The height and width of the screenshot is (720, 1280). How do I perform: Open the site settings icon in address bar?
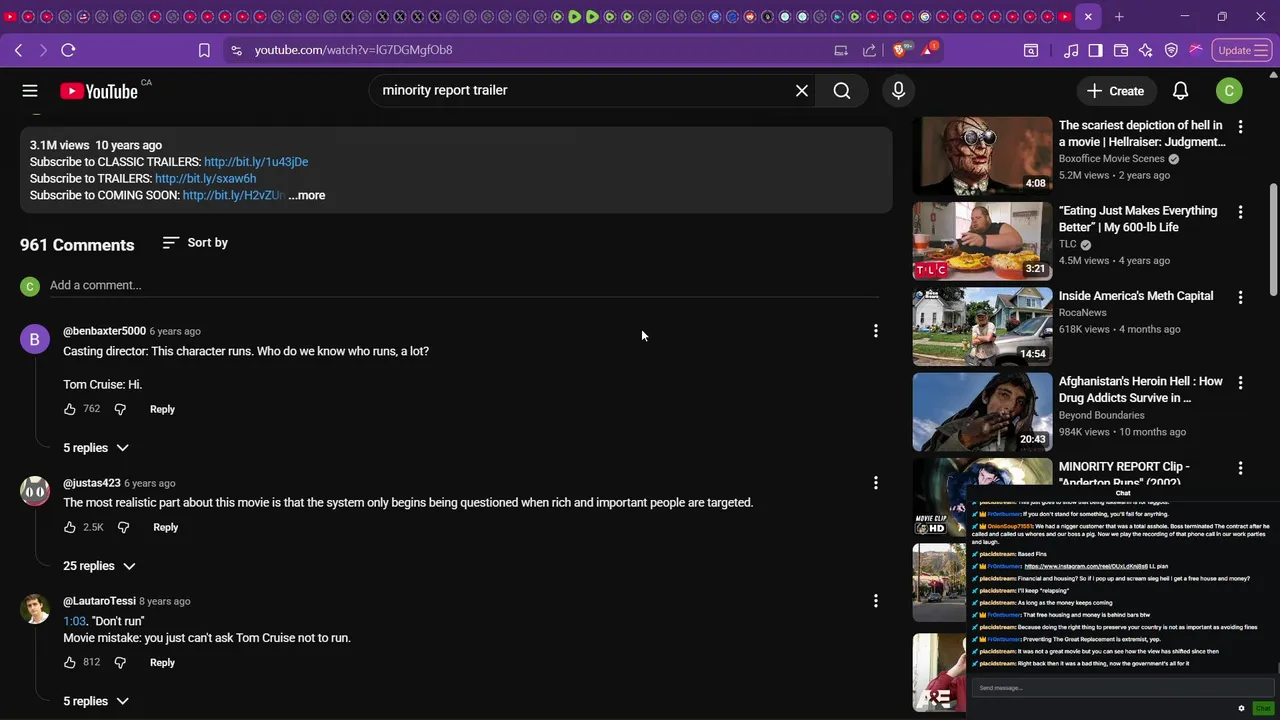point(236,50)
